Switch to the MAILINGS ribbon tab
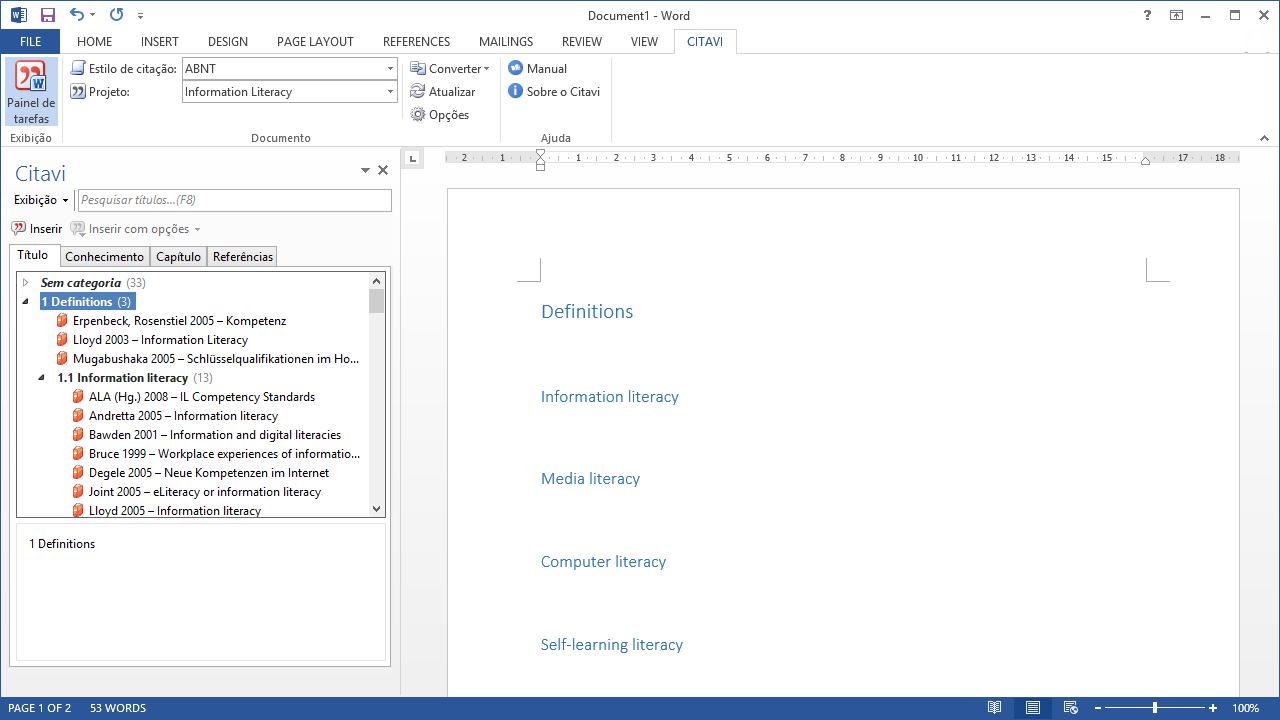The image size is (1280, 720). tap(506, 42)
